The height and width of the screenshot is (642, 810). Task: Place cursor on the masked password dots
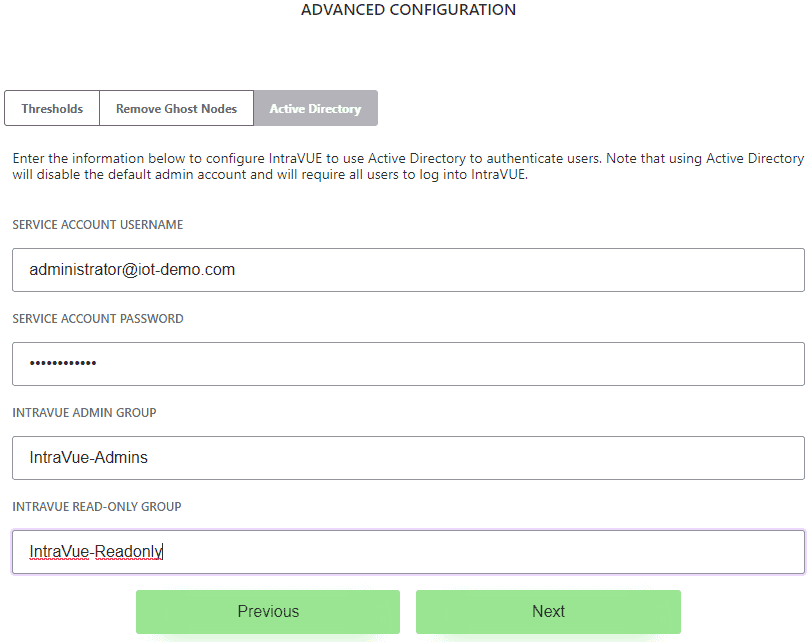click(63, 363)
